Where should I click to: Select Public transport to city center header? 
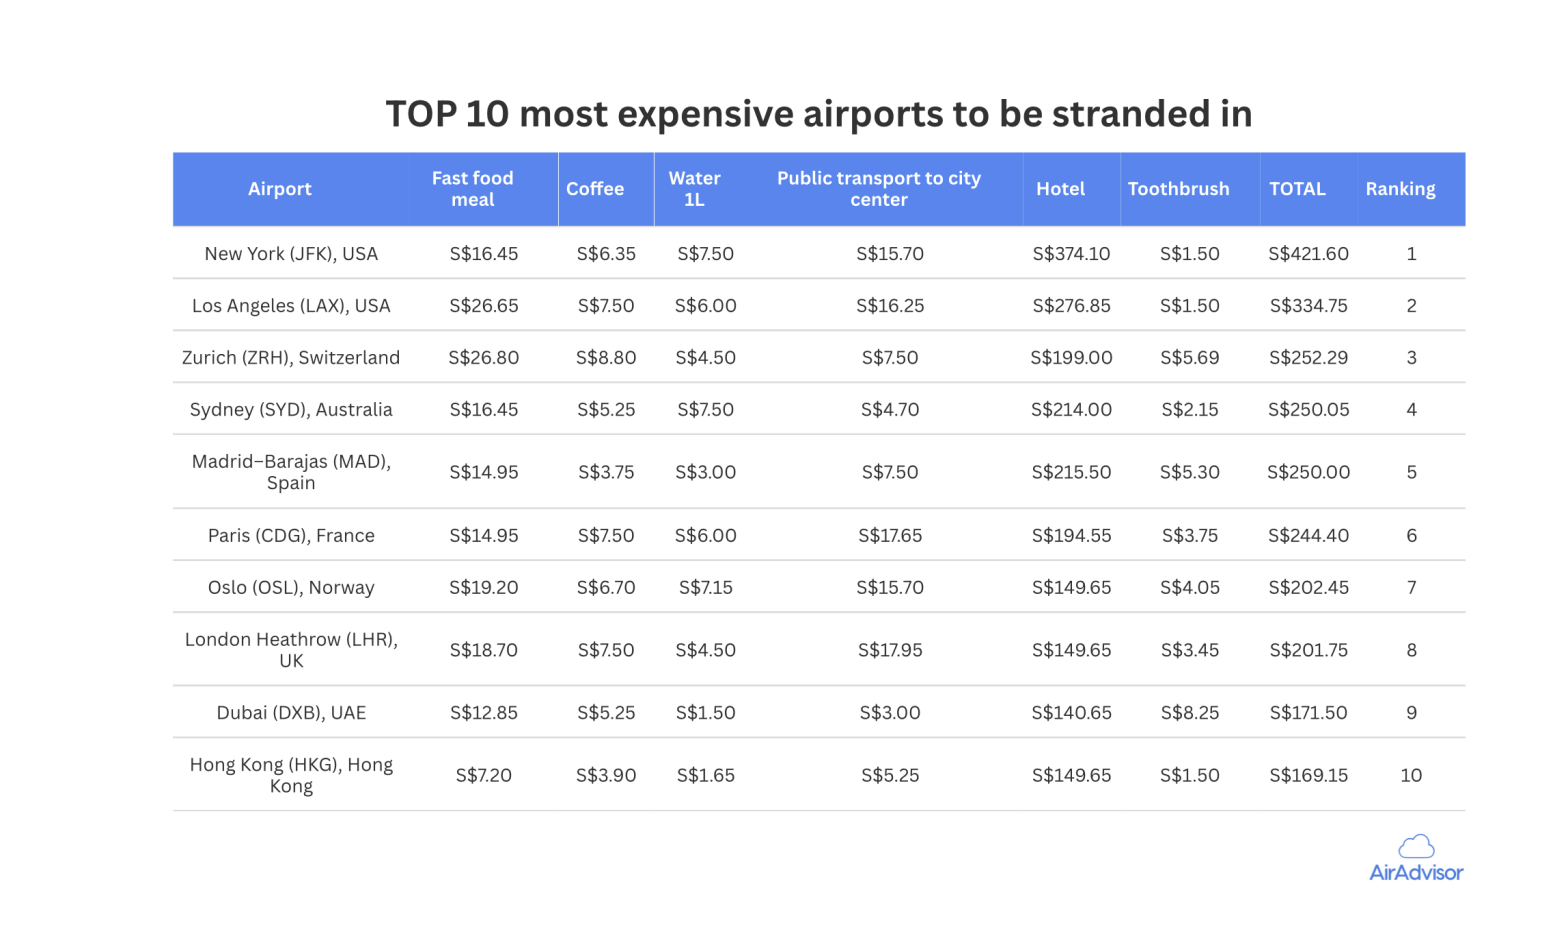[879, 189]
